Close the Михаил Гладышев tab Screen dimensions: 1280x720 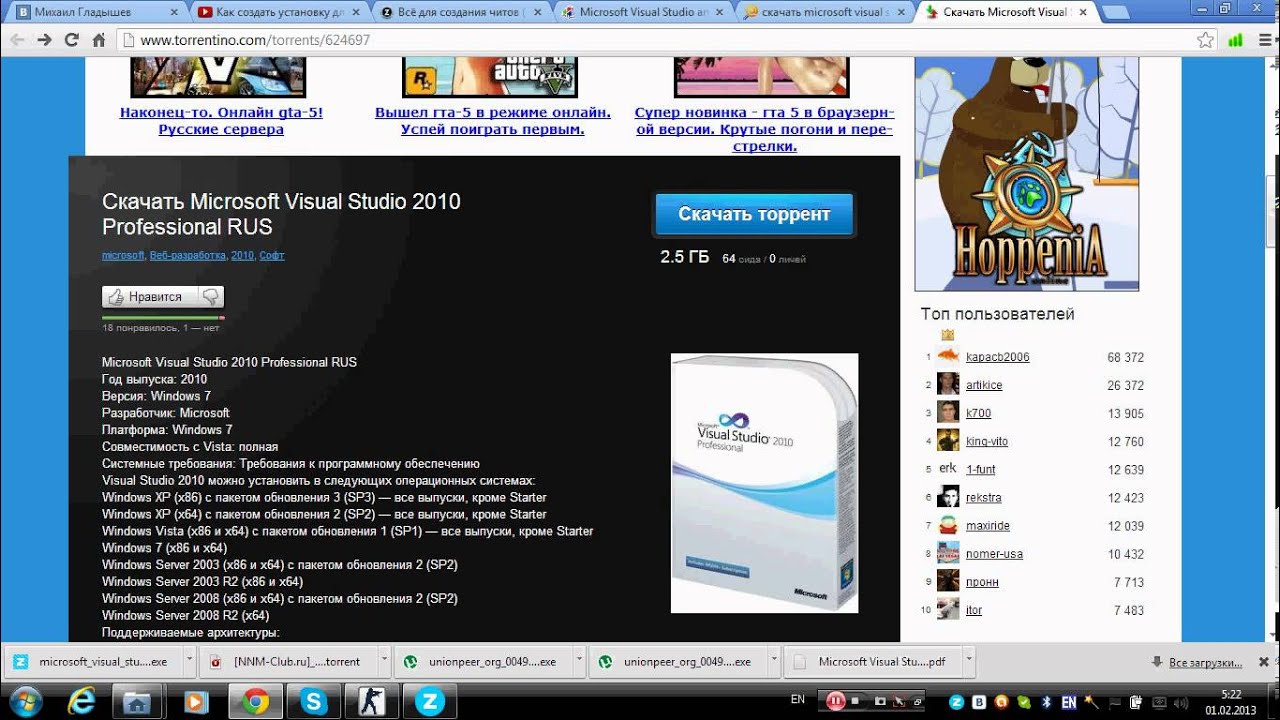click(x=174, y=13)
